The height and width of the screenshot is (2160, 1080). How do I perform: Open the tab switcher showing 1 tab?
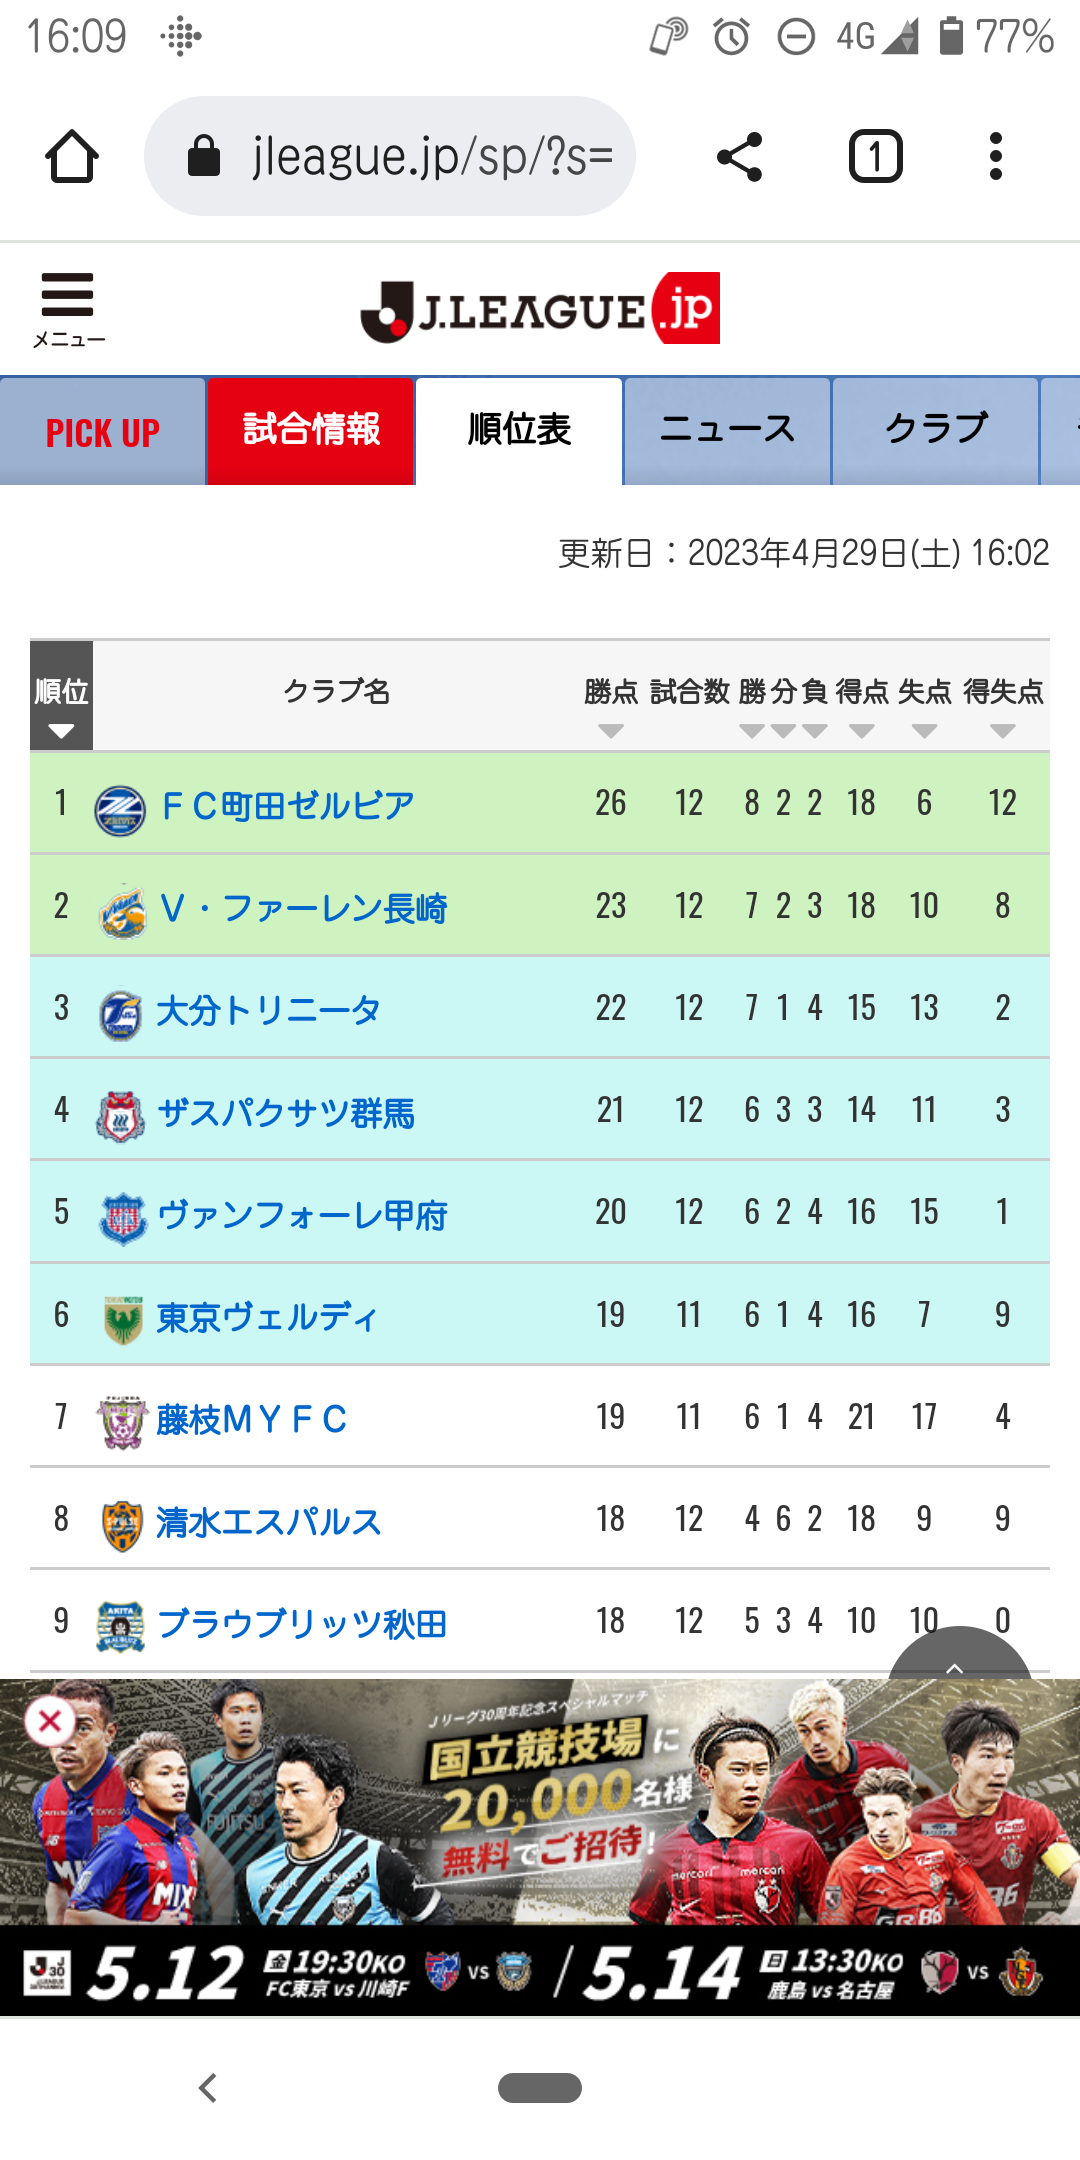(x=876, y=157)
